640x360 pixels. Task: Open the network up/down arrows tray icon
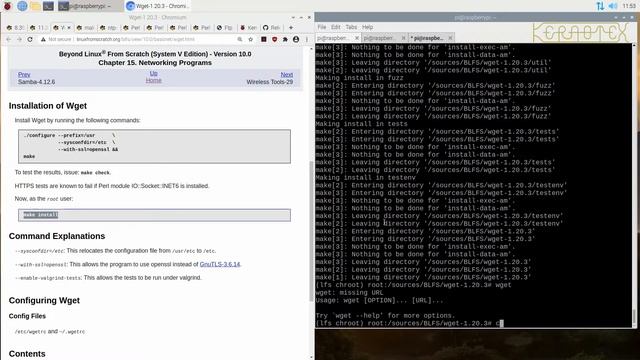pos(600,6)
